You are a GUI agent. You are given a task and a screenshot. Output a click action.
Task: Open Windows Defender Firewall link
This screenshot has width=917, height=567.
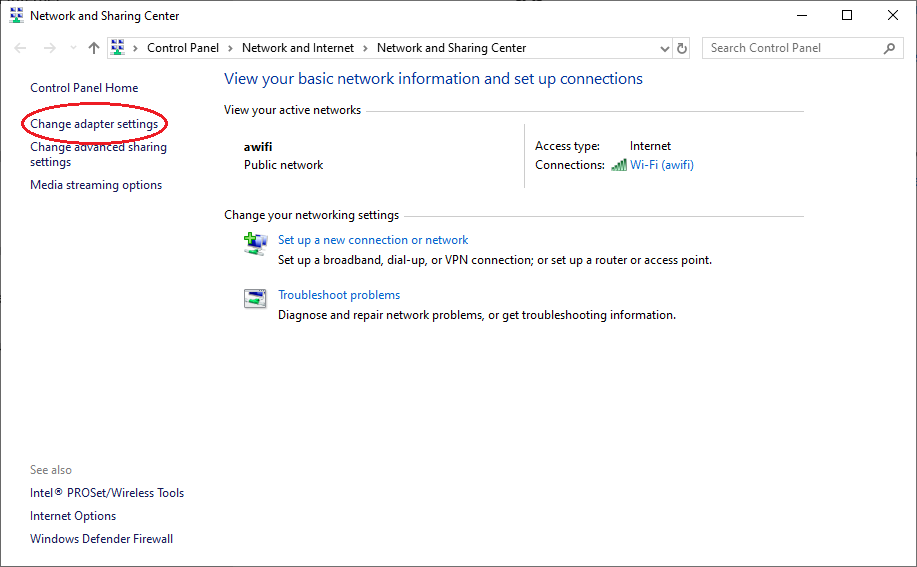pos(101,539)
